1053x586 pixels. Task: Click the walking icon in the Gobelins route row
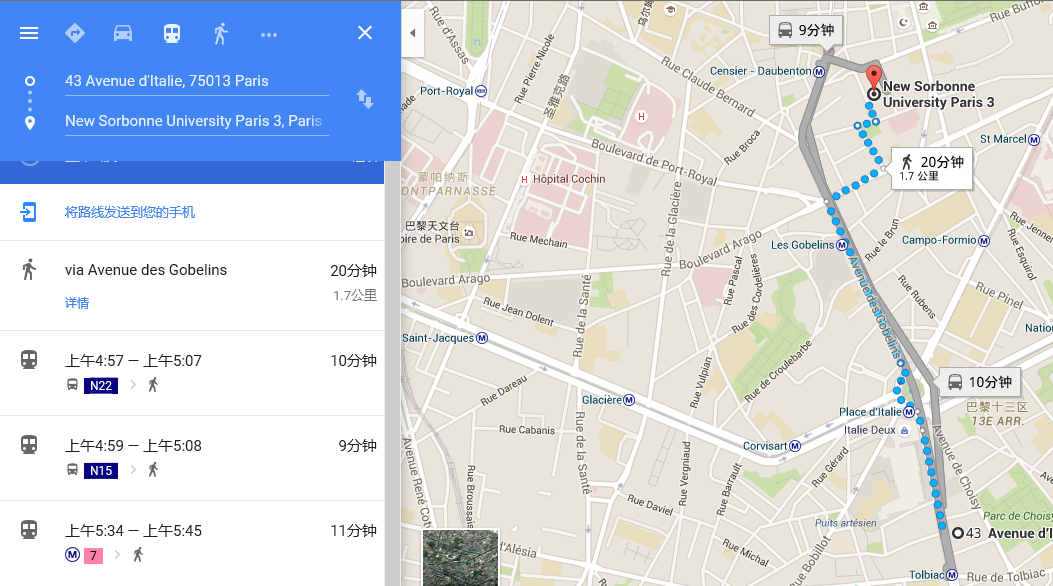pyautogui.click(x=28, y=269)
